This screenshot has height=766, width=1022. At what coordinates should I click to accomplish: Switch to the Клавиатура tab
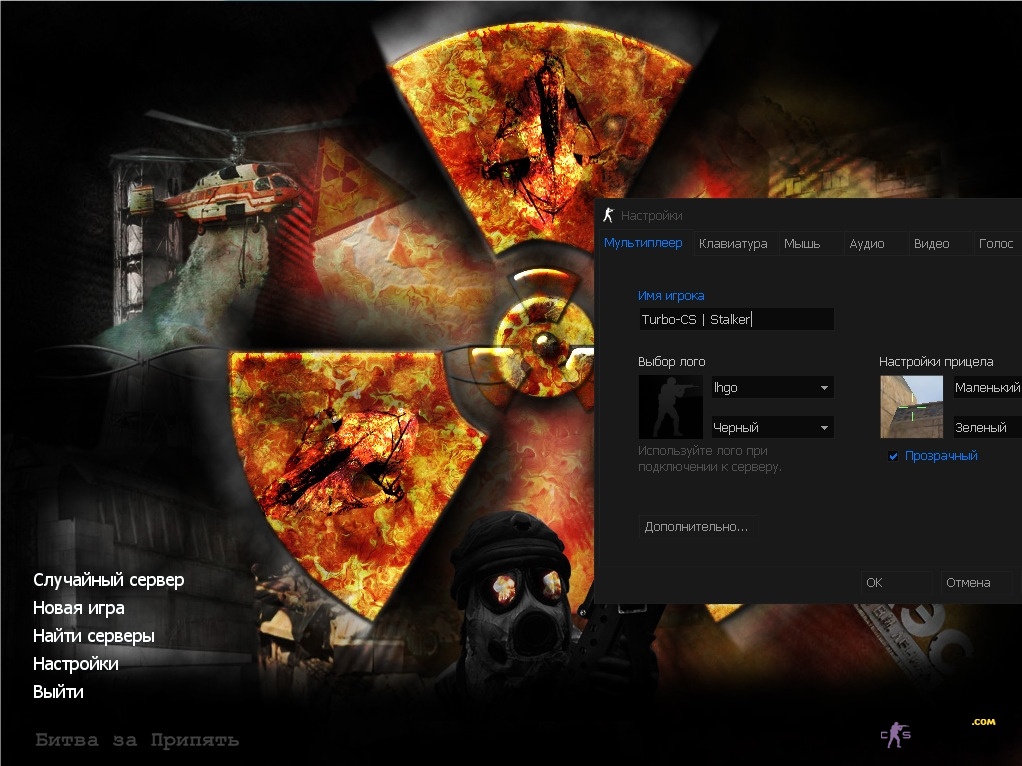tap(733, 244)
